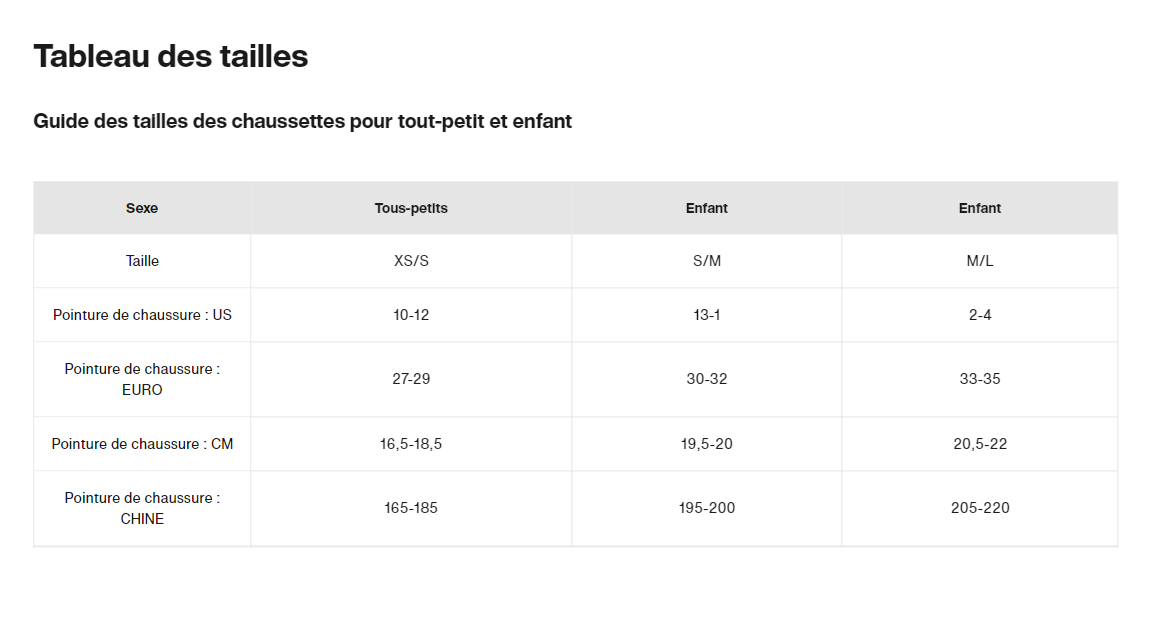Select the CHINE 205-220 cell
The width and height of the screenshot is (1155, 641).
point(979,508)
